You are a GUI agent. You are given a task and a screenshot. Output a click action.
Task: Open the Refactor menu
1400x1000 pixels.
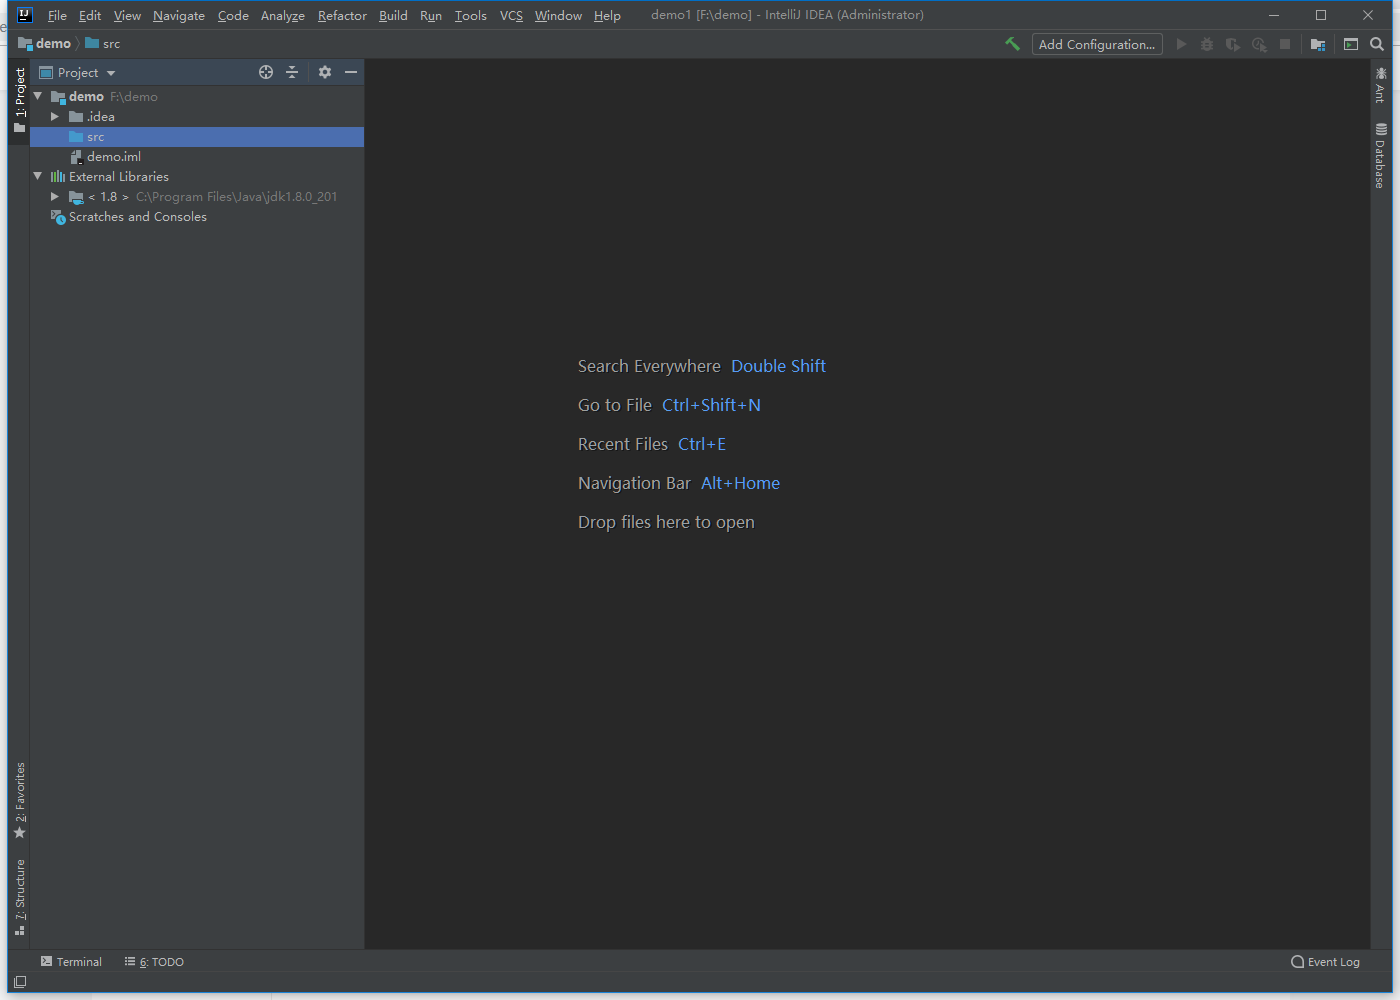[342, 15]
